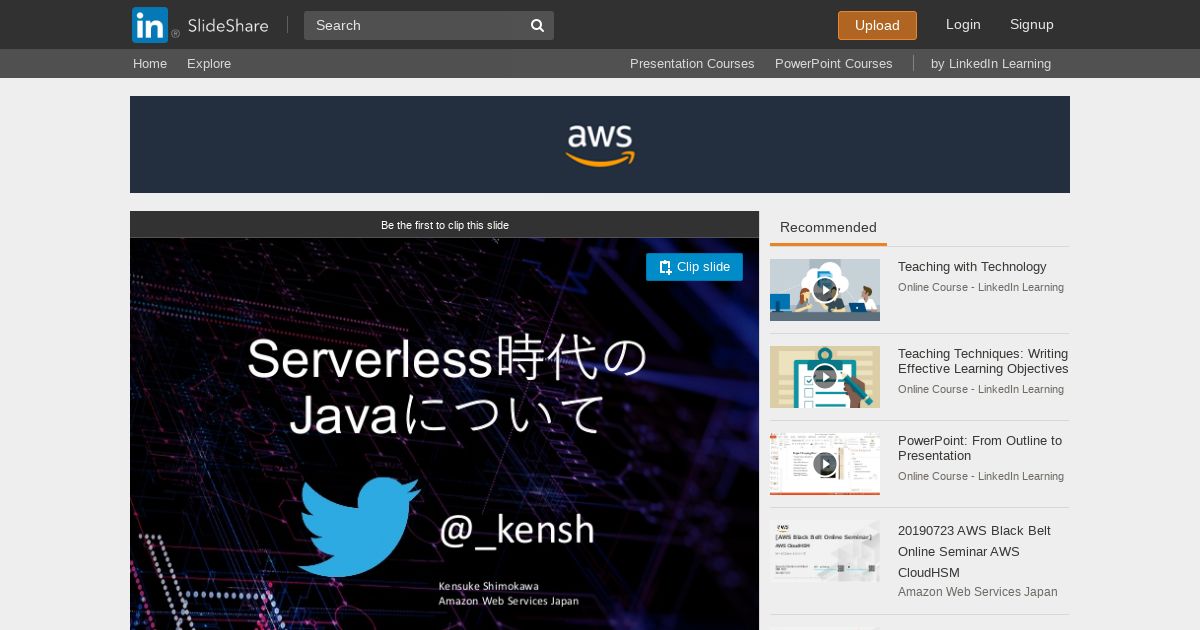Viewport: 1200px width, 630px height.
Task: Open 20190723 AWS Black Belt CloudHSM title
Action: coord(974,551)
